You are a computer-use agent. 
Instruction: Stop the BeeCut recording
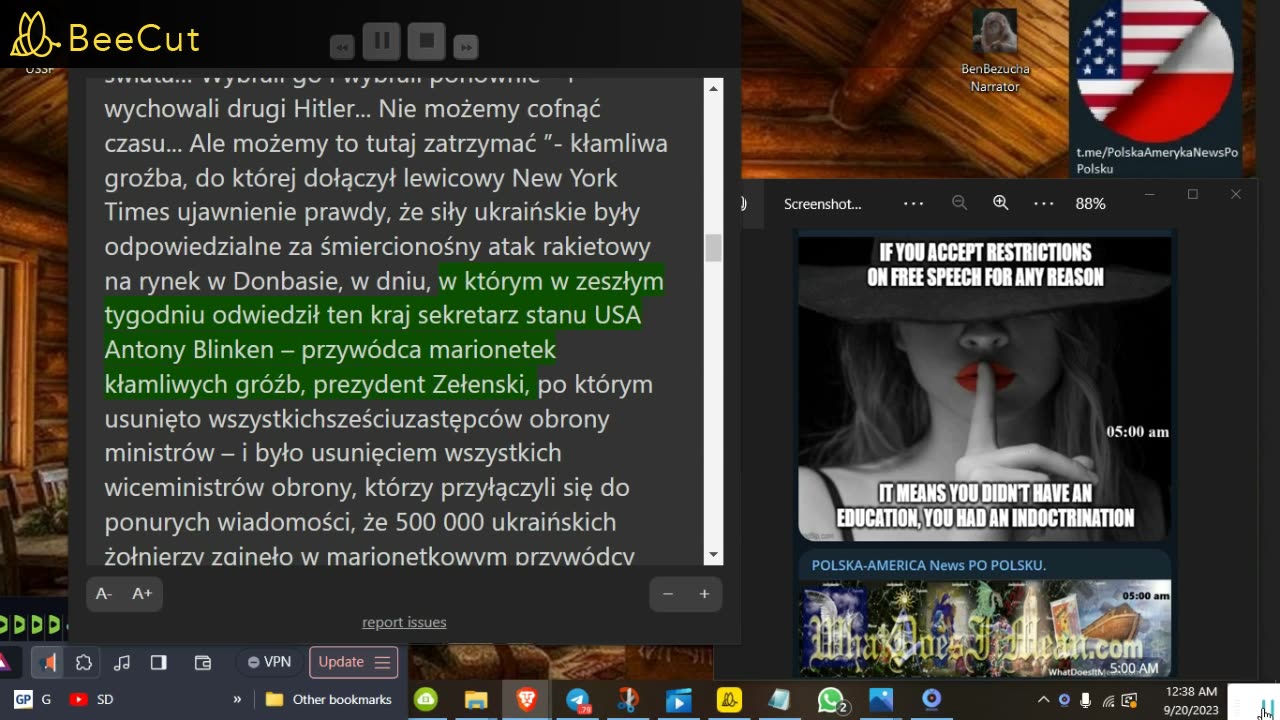[x=427, y=42]
